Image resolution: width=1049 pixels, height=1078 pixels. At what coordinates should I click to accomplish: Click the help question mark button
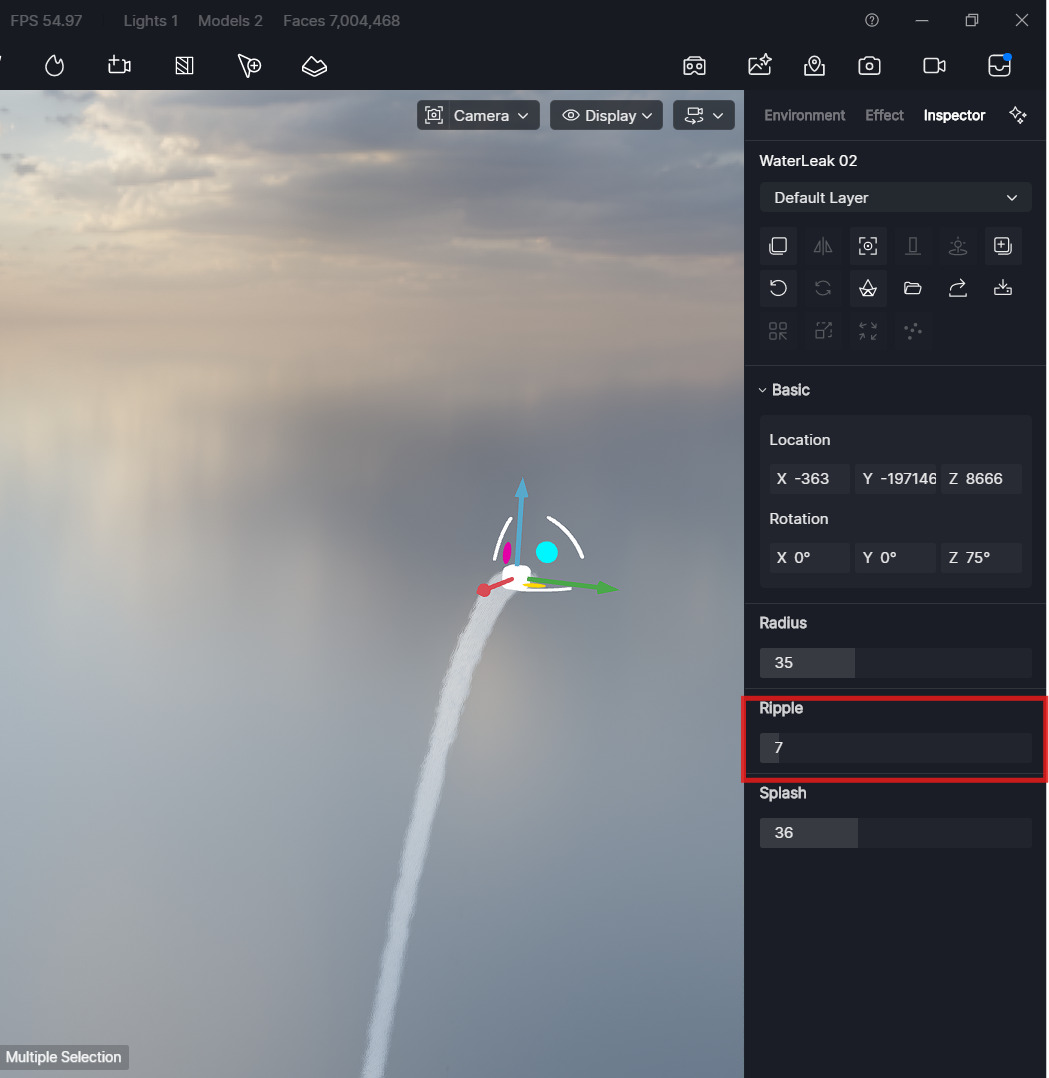(x=872, y=21)
